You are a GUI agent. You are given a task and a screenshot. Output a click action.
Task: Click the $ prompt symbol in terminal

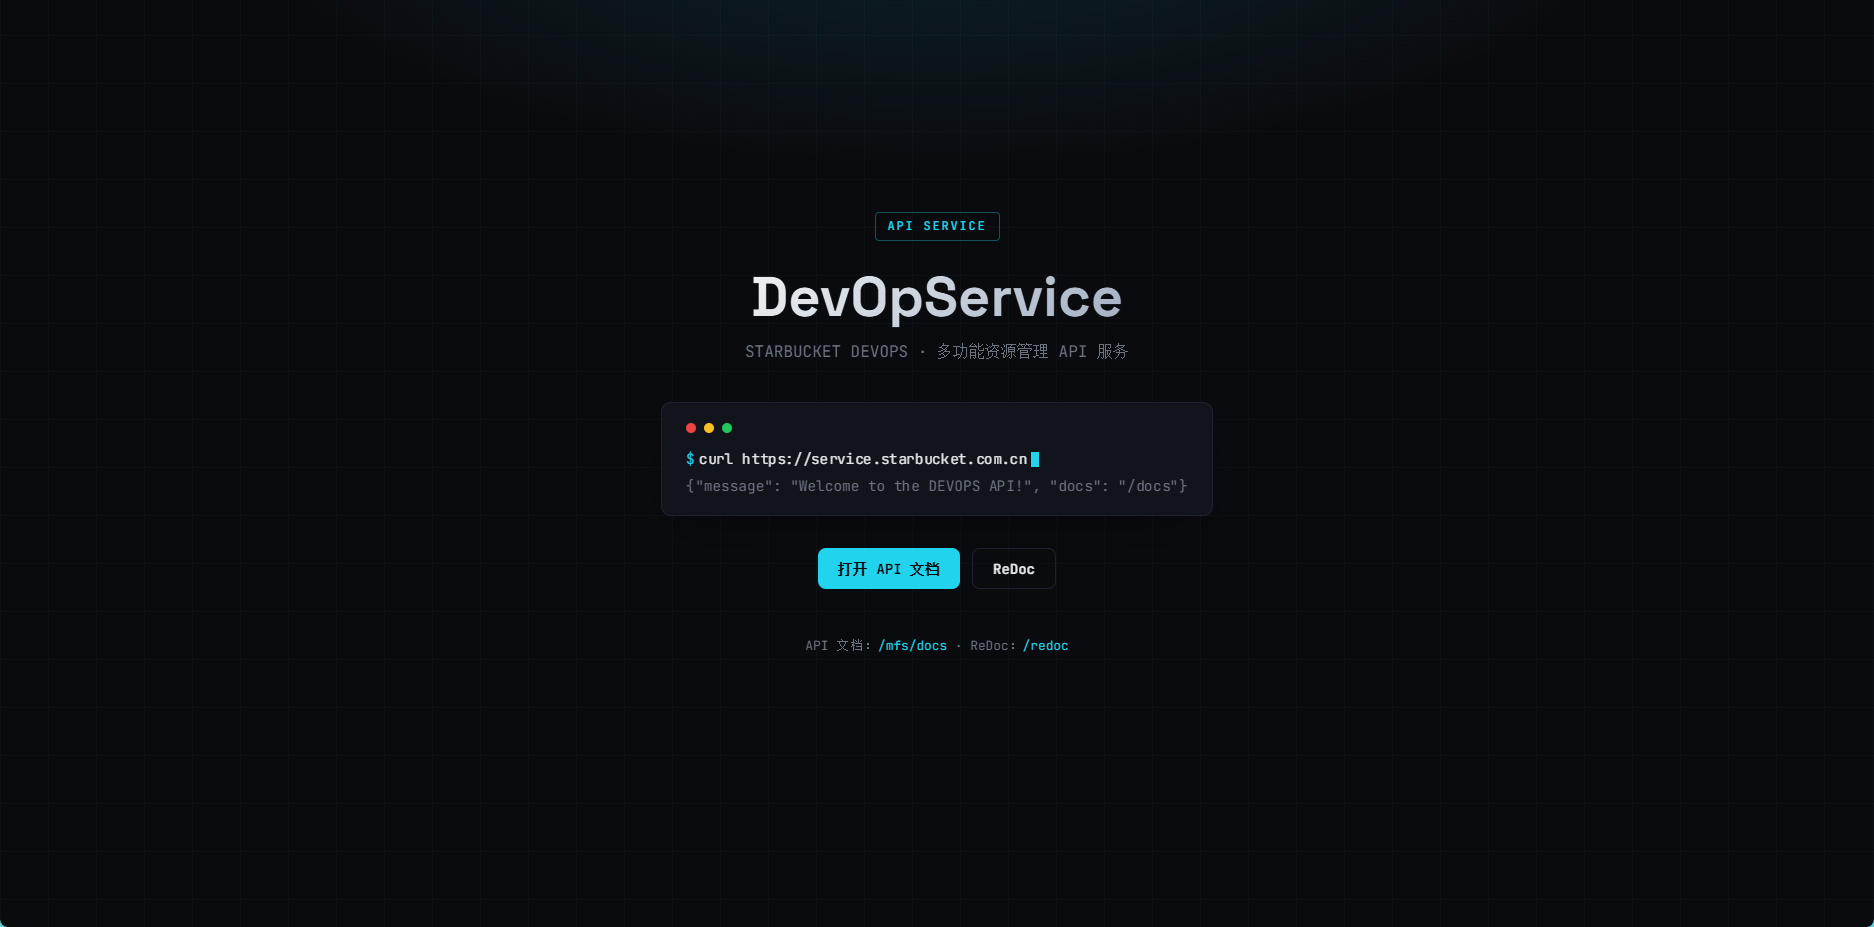[x=690, y=459]
